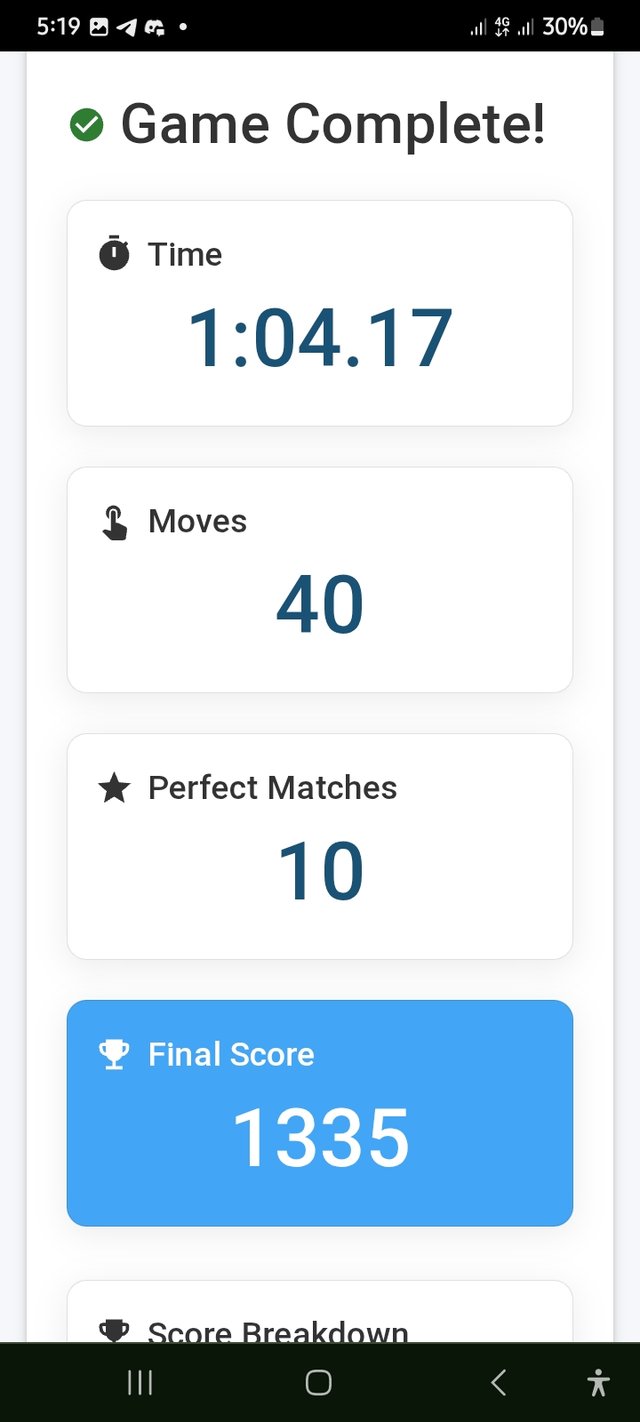The width and height of the screenshot is (640, 1422).
Task: Tap the gallery image notification icon
Action: point(98,27)
